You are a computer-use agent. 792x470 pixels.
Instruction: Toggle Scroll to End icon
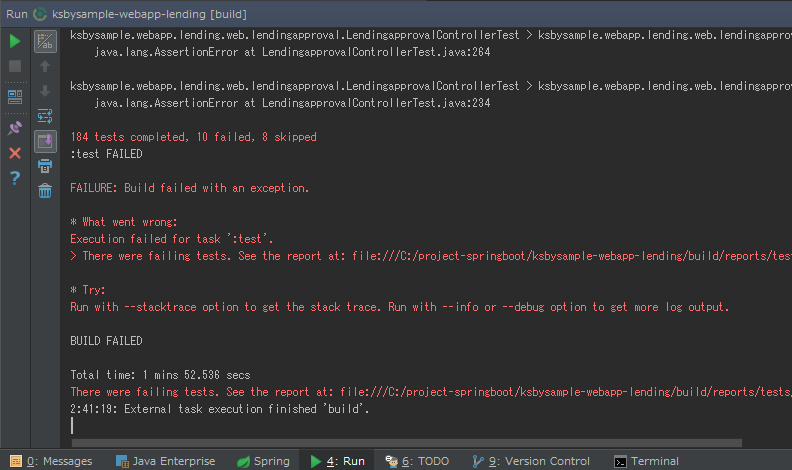click(45, 141)
